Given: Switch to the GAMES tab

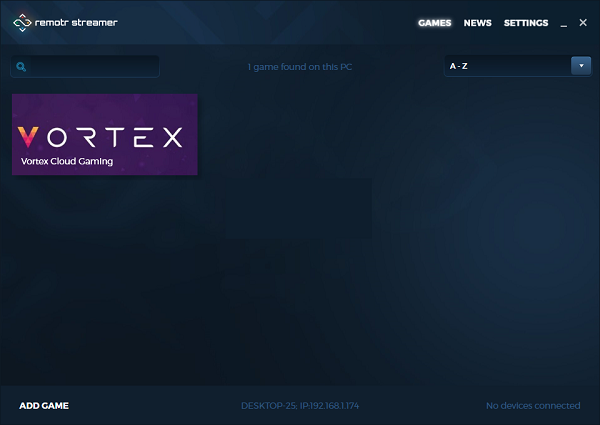Looking at the screenshot, I should (434, 23).
